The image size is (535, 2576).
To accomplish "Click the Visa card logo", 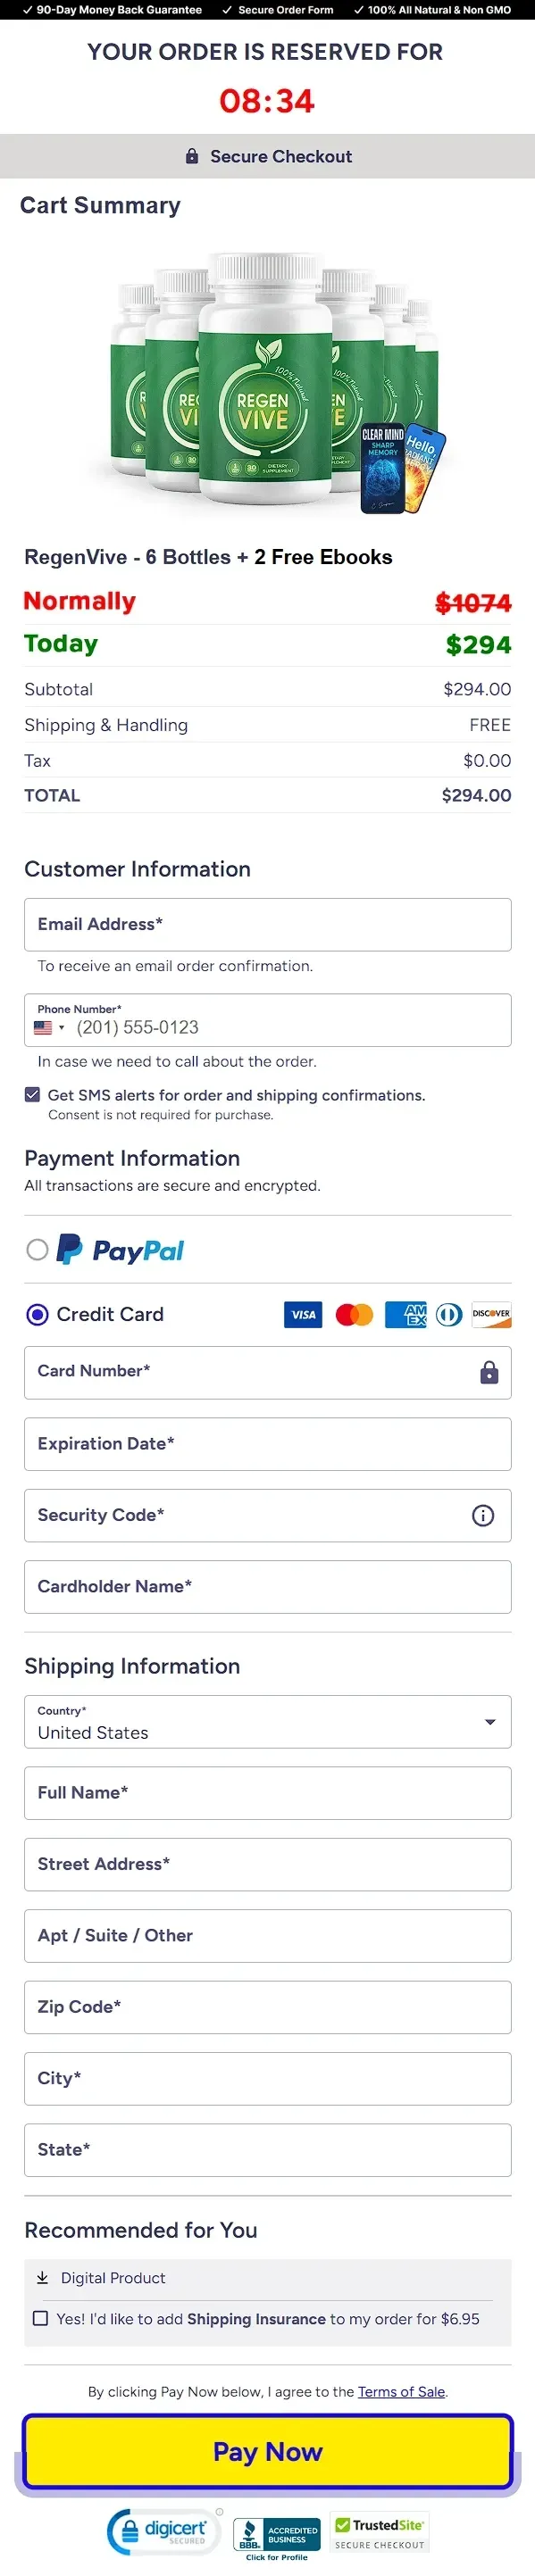I will pos(303,1315).
